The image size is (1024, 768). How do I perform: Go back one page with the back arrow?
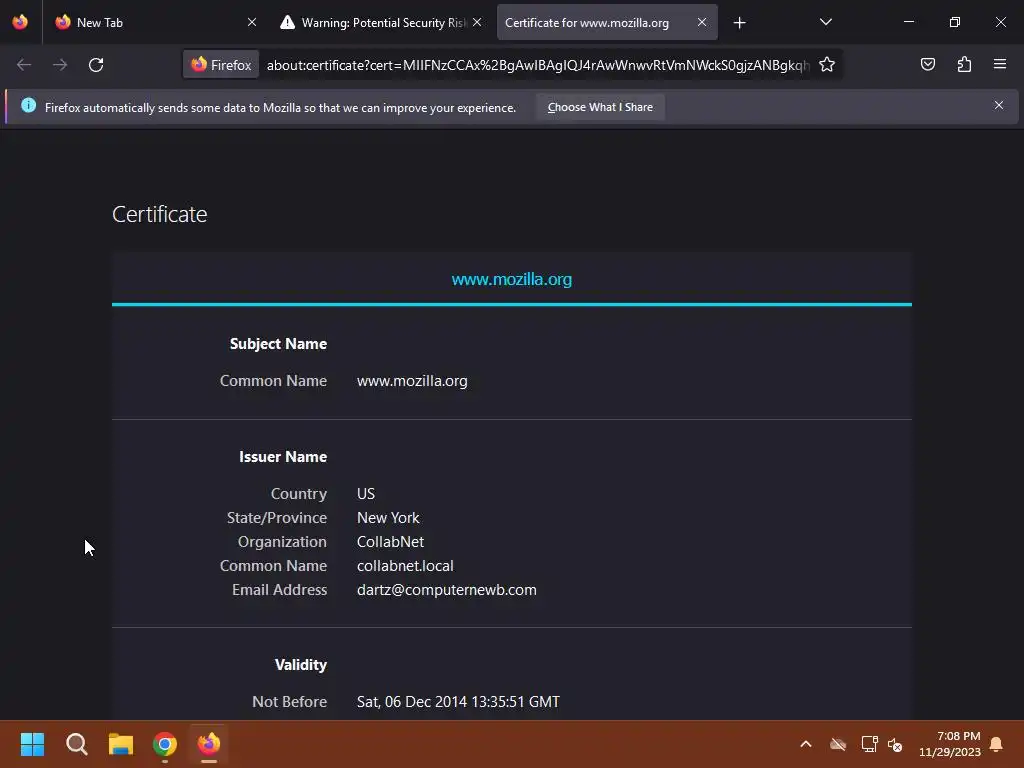pyautogui.click(x=24, y=65)
